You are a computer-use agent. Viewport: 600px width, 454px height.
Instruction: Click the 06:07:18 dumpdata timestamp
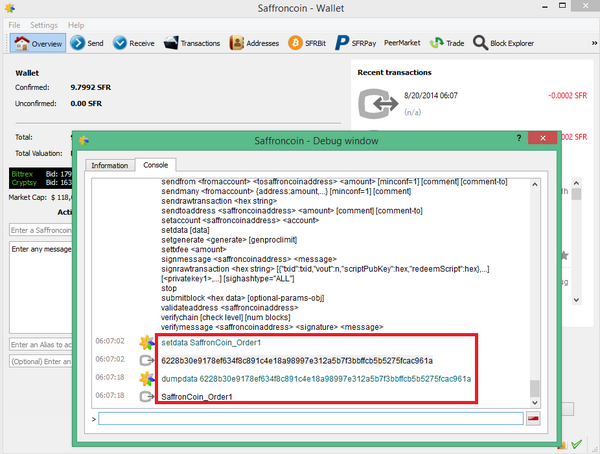(110, 377)
